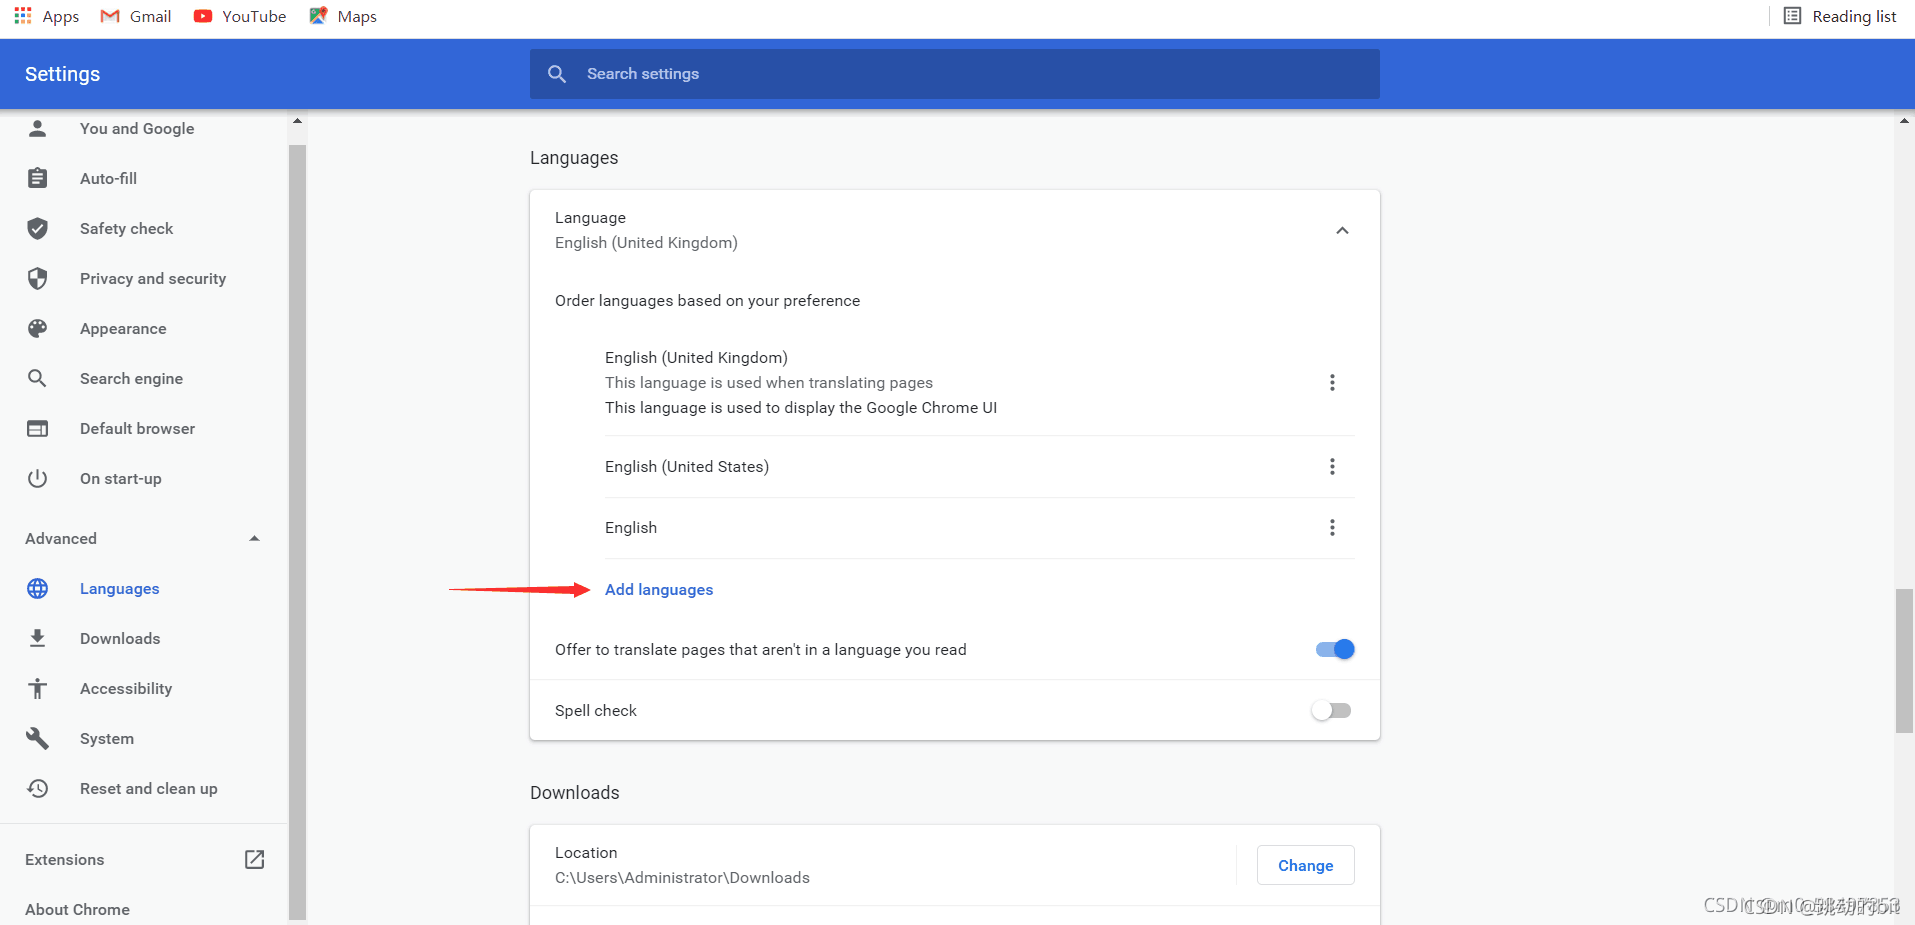Disable the offer to translate pages toggle
The image size is (1915, 925).
pyautogui.click(x=1334, y=650)
